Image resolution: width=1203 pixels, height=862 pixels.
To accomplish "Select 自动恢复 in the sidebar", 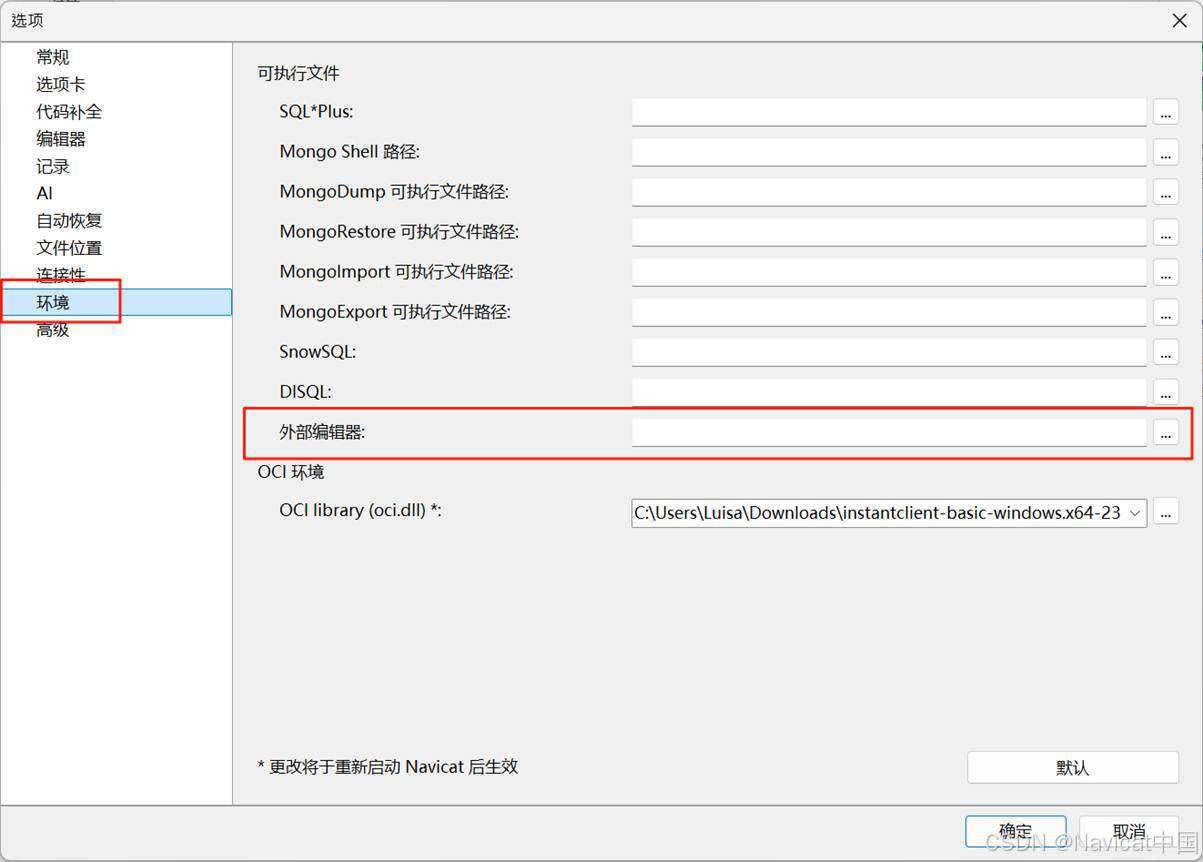I will 69,220.
